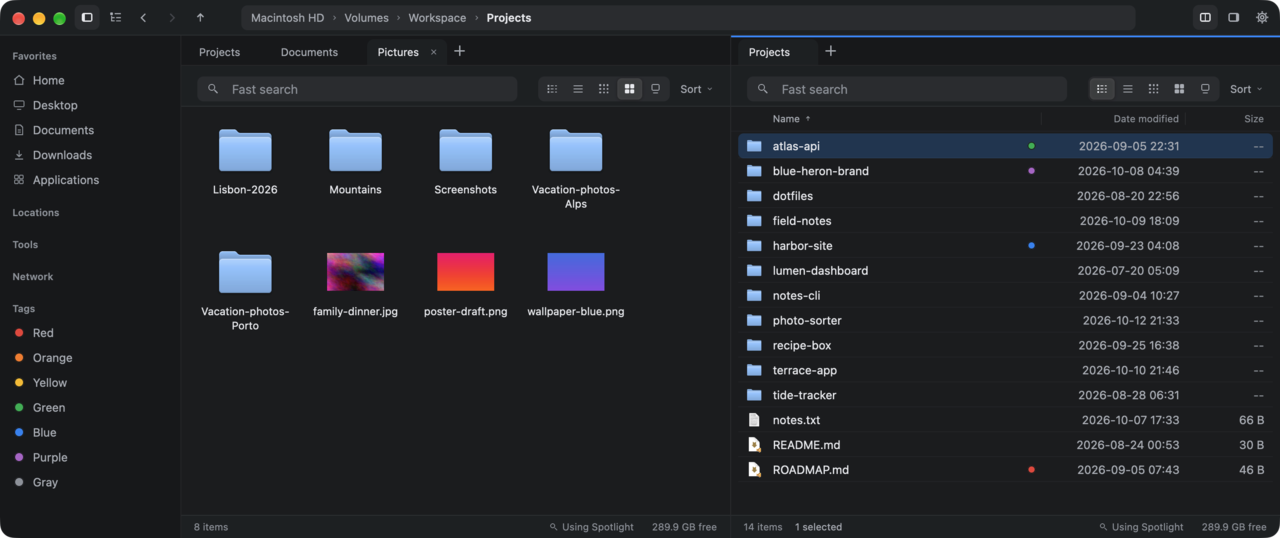Go forward with the right arrow
Image resolution: width=1280 pixels, height=538 pixels.
coord(172,18)
